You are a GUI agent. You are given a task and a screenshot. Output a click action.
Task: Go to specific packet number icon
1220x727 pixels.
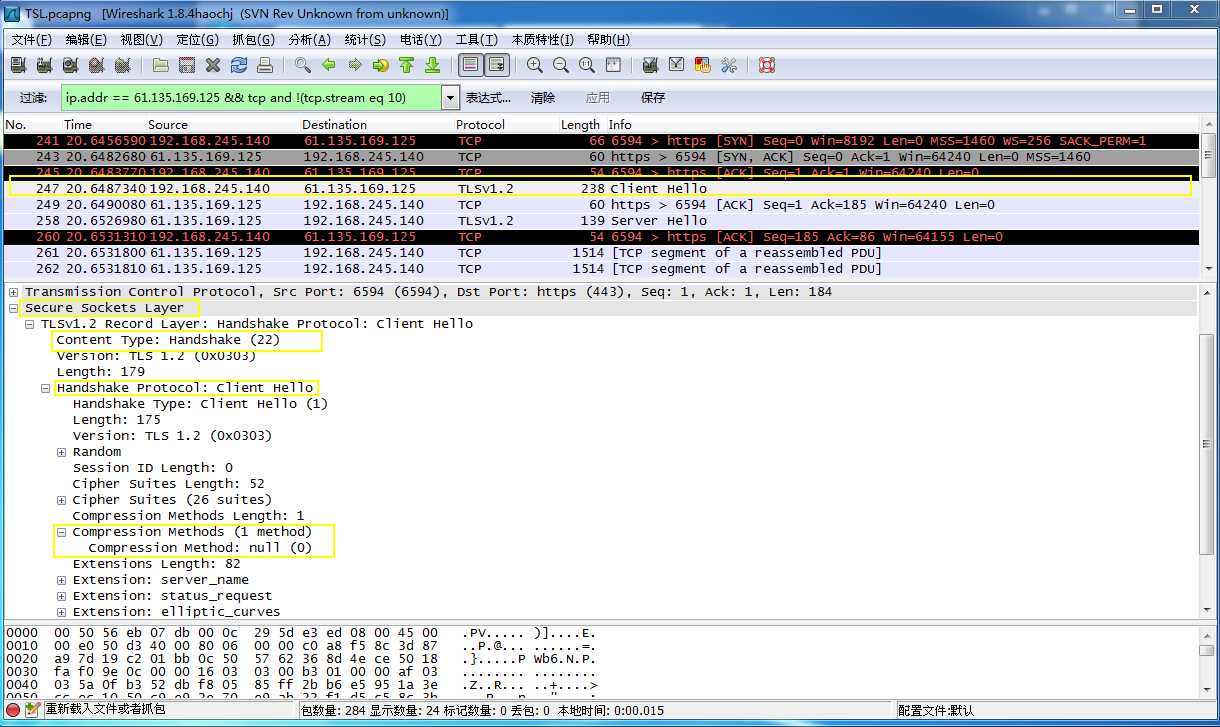(x=381, y=65)
